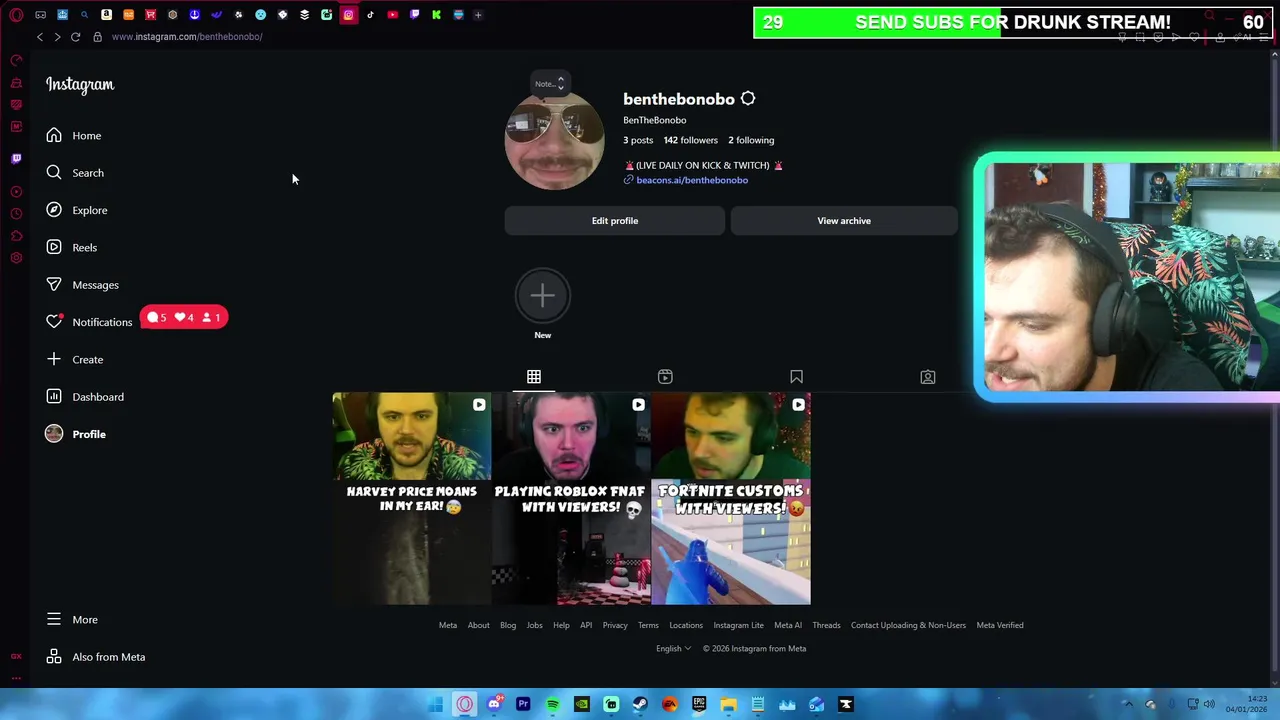Image resolution: width=1280 pixels, height=720 pixels.
Task: Open the 2 following list
Action: point(751,140)
